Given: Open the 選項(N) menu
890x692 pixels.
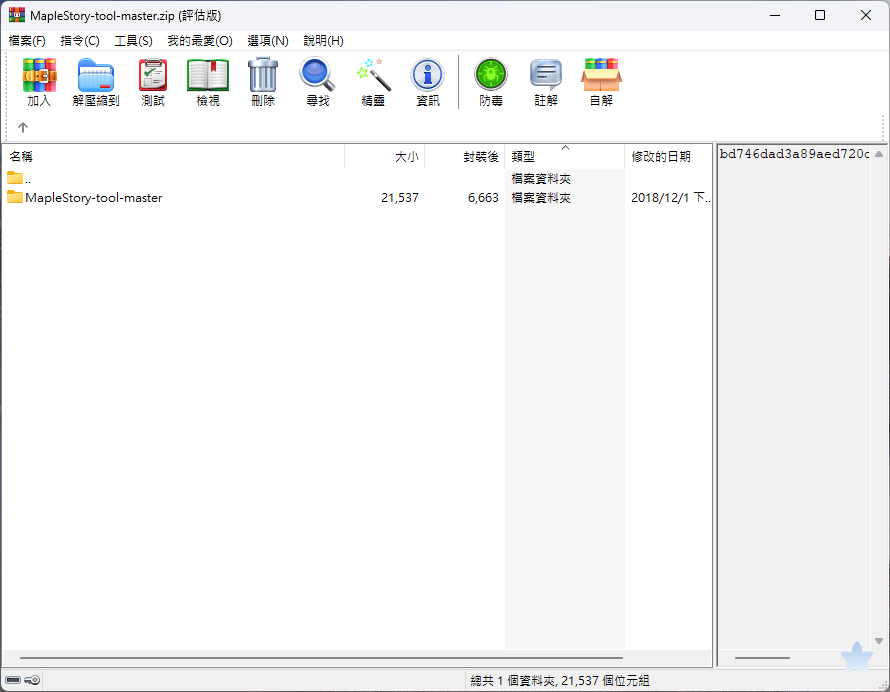Looking at the screenshot, I should pos(268,41).
